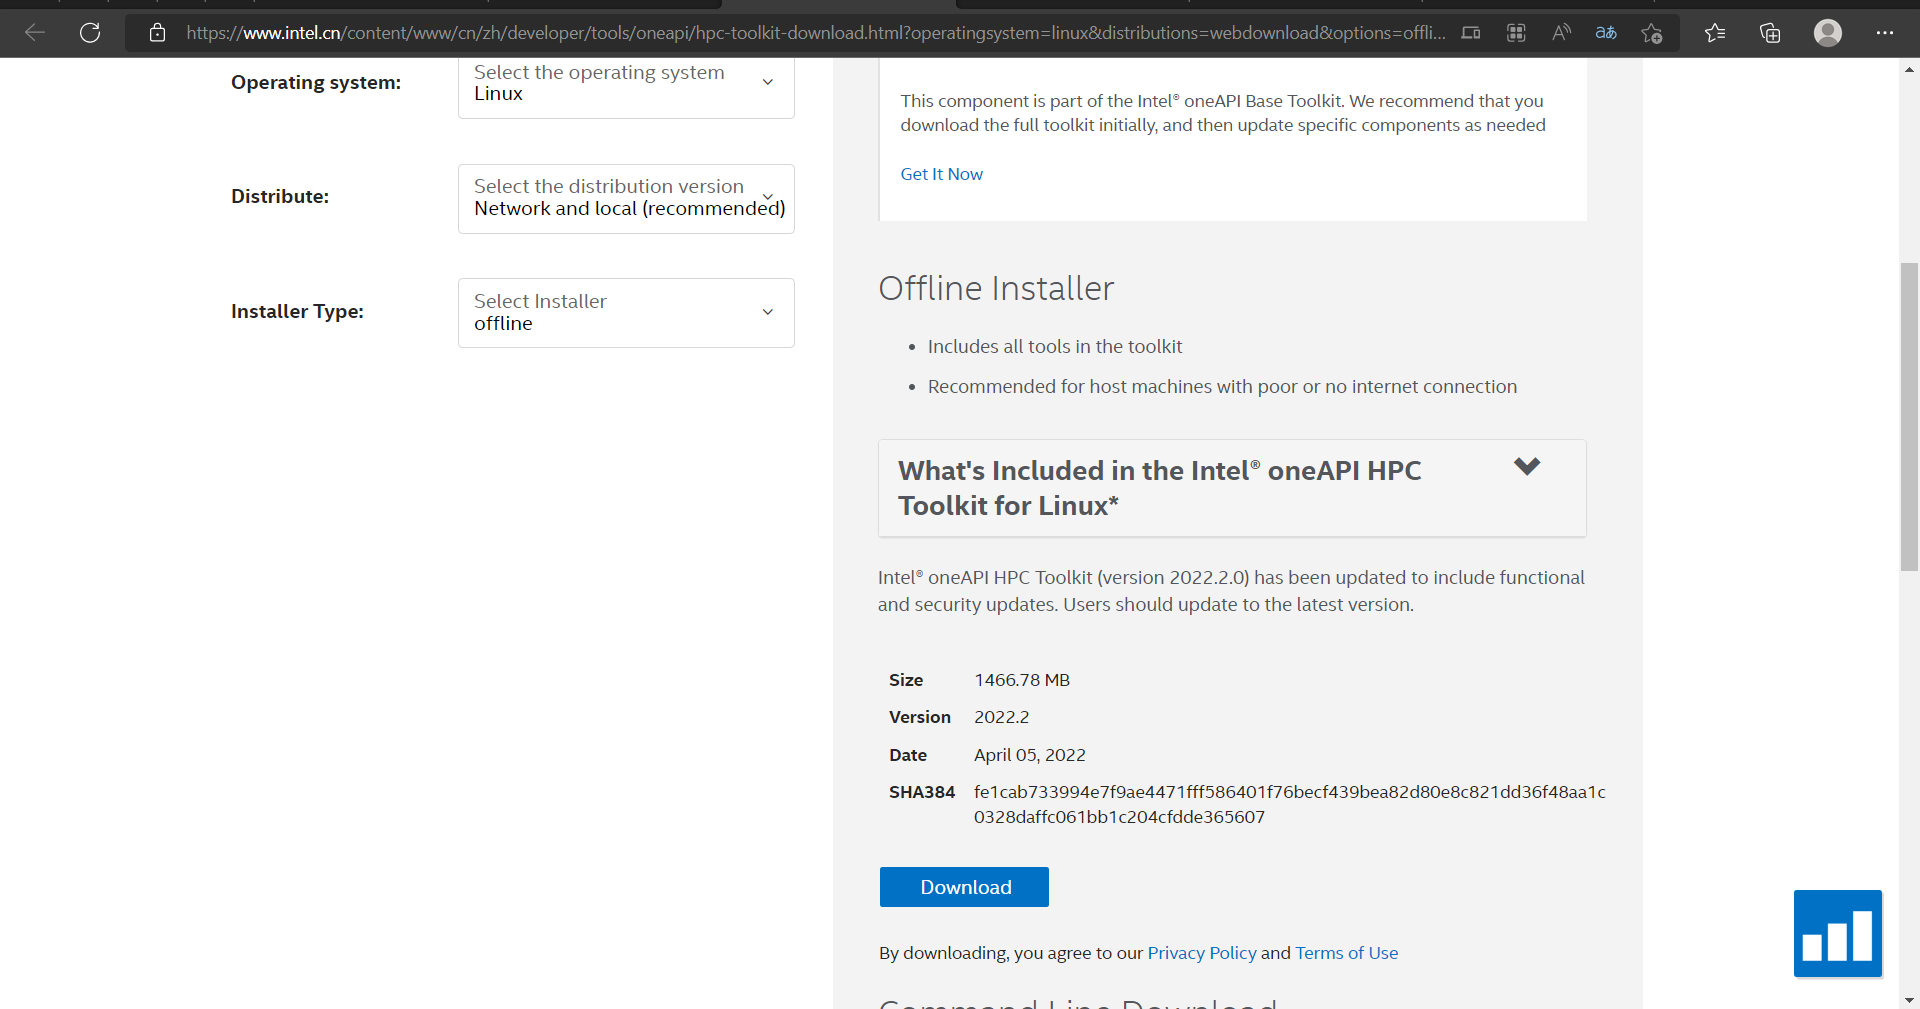Image resolution: width=1920 pixels, height=1009 pixels.
Task: Click the blue Download button
Action: click(964, 887)
